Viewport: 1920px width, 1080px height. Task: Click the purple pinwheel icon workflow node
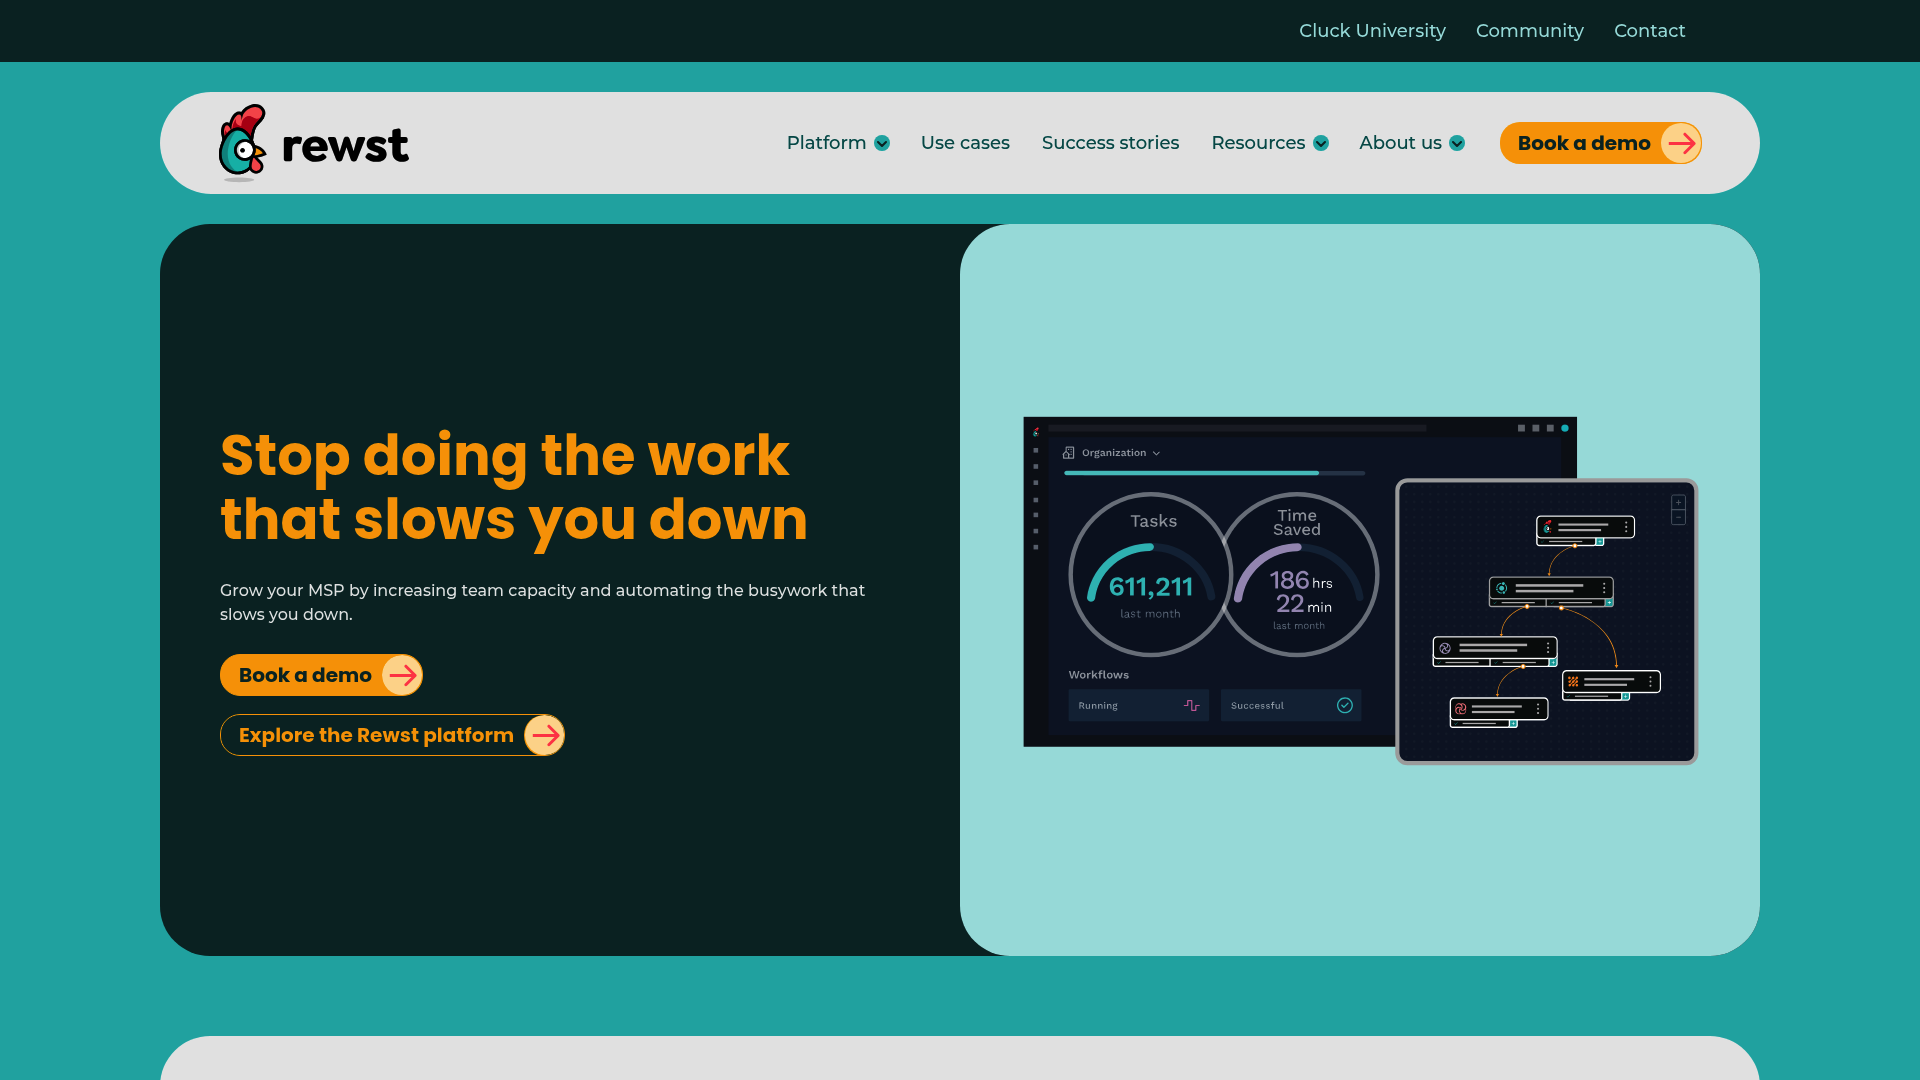pos(1445,647)
